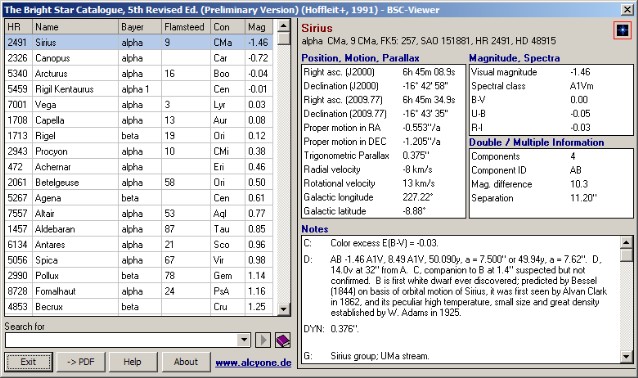Screen dimensions: 638x378
Task: Click the red Sirius title heading
Action: pyautogui.click(x=317, y=28)
